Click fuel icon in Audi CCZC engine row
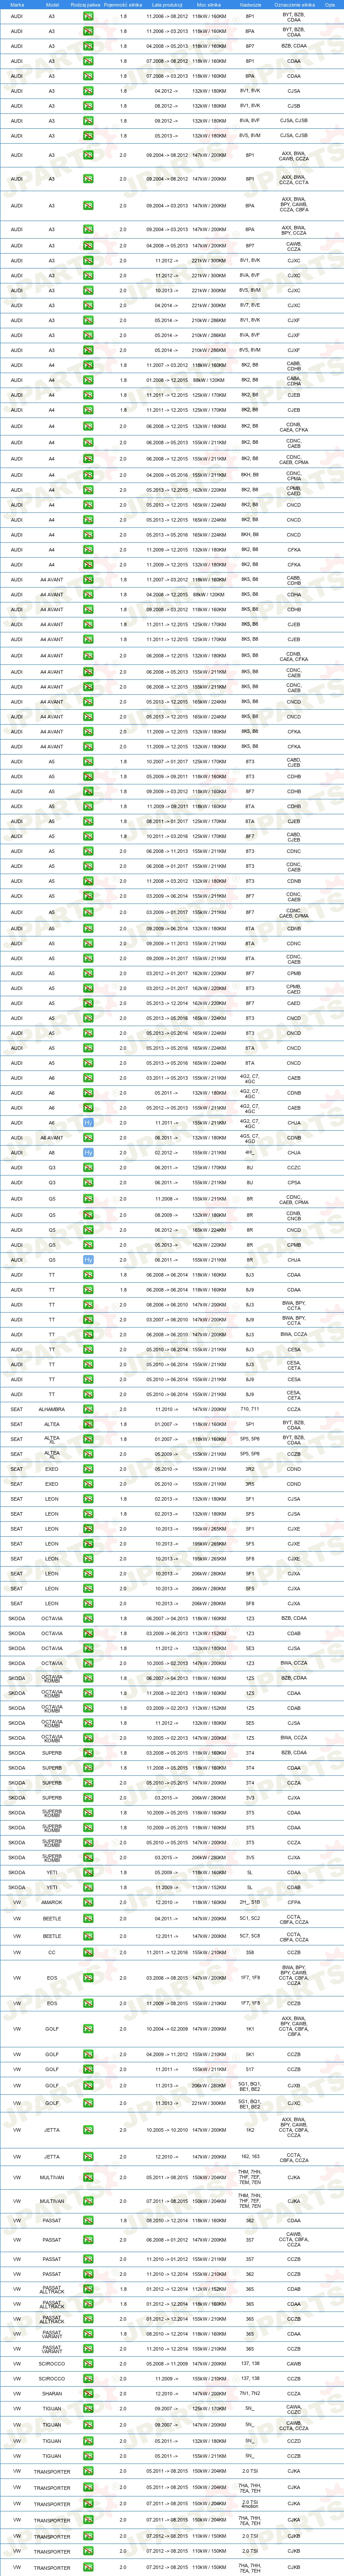 (x=88, y=1168)
